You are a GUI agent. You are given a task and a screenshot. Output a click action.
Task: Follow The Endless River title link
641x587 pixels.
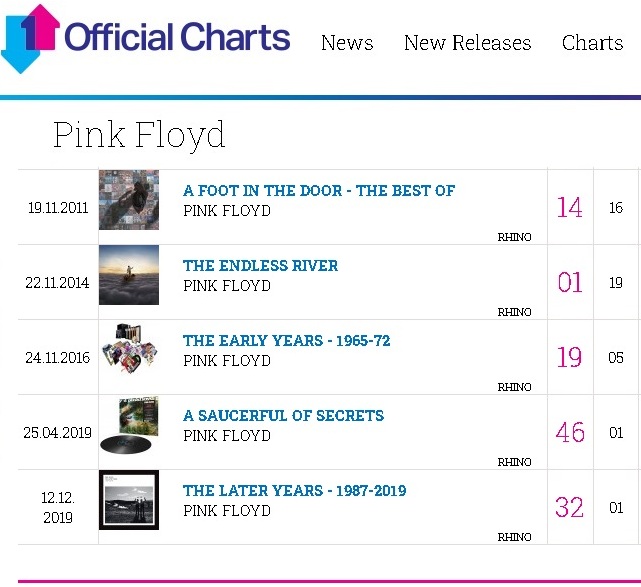pos(260,265)
